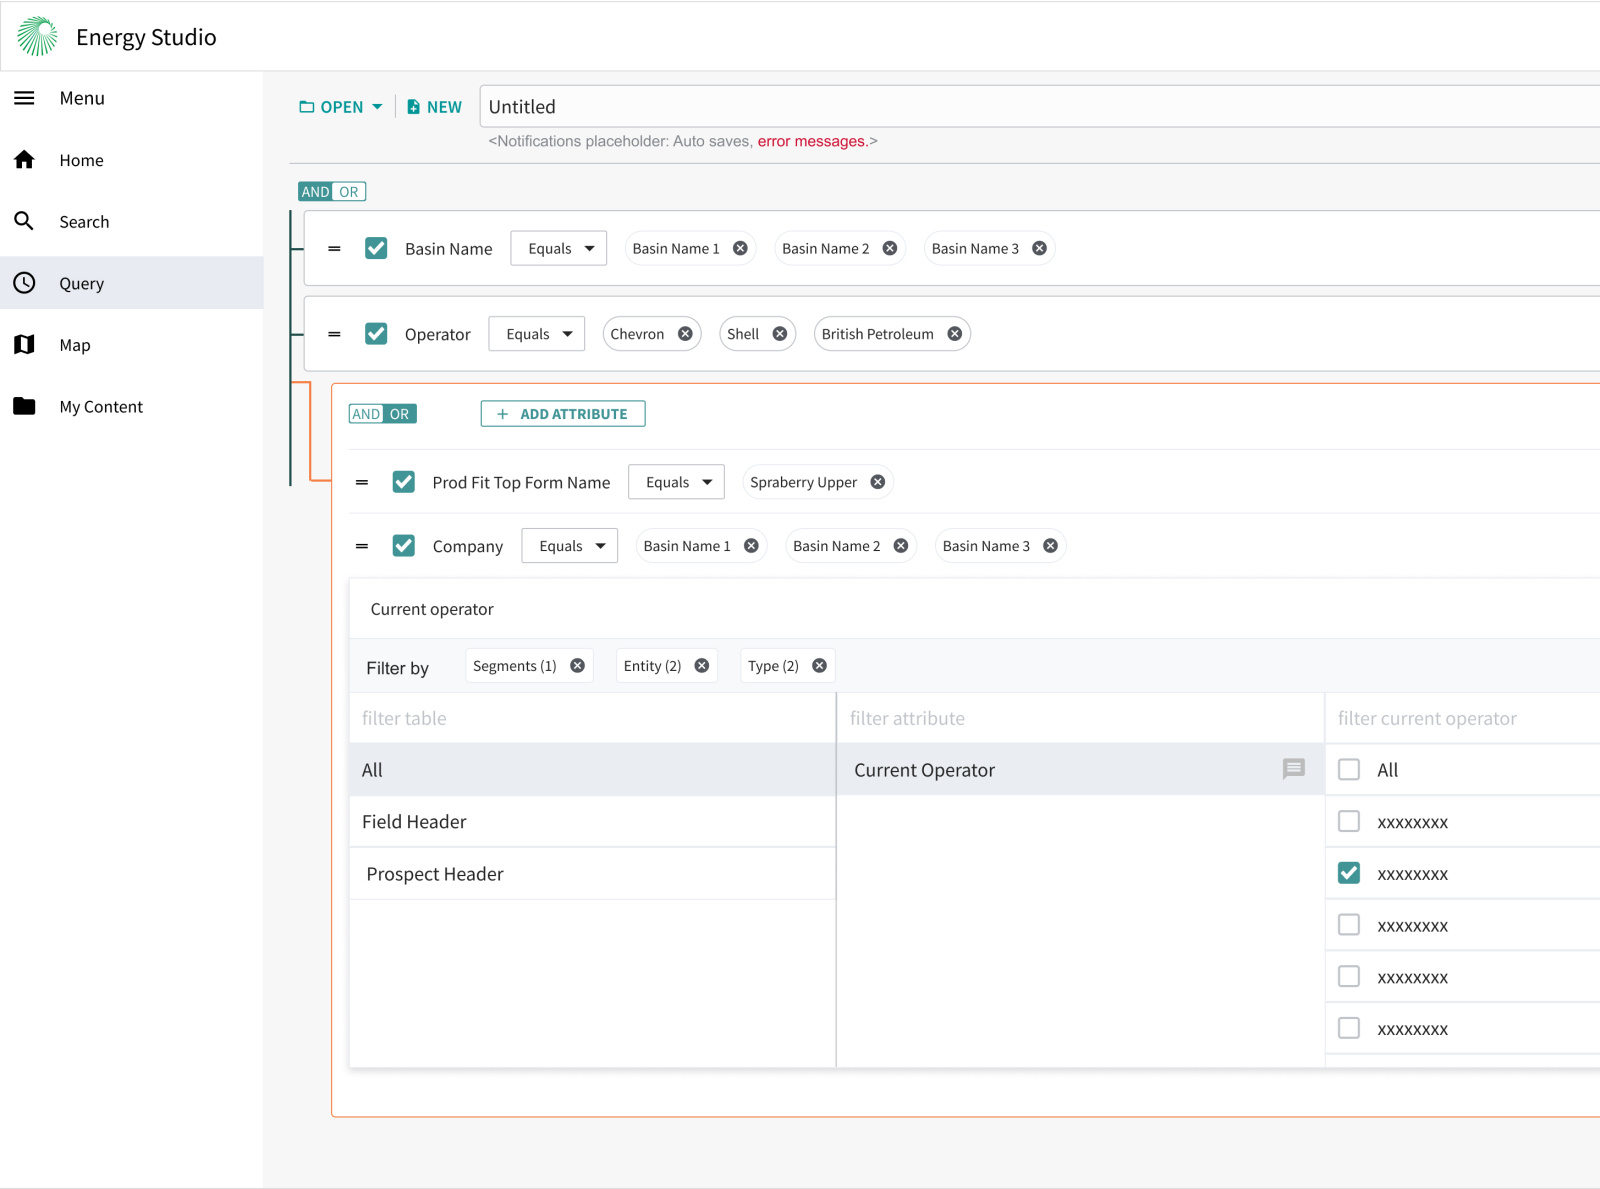The height and width of the screenshot is (1189, 1600).
Task: Uncheck the Basin Name checkbox
Action: pos(376,248)
